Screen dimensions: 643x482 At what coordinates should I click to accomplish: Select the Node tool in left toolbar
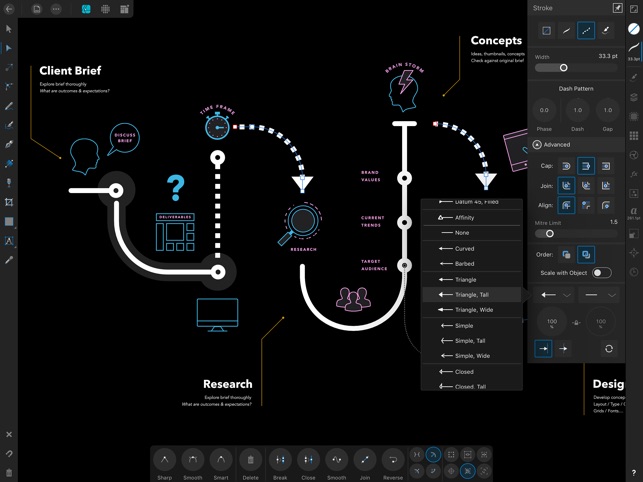pyautogui.click(x=10, y=48)
